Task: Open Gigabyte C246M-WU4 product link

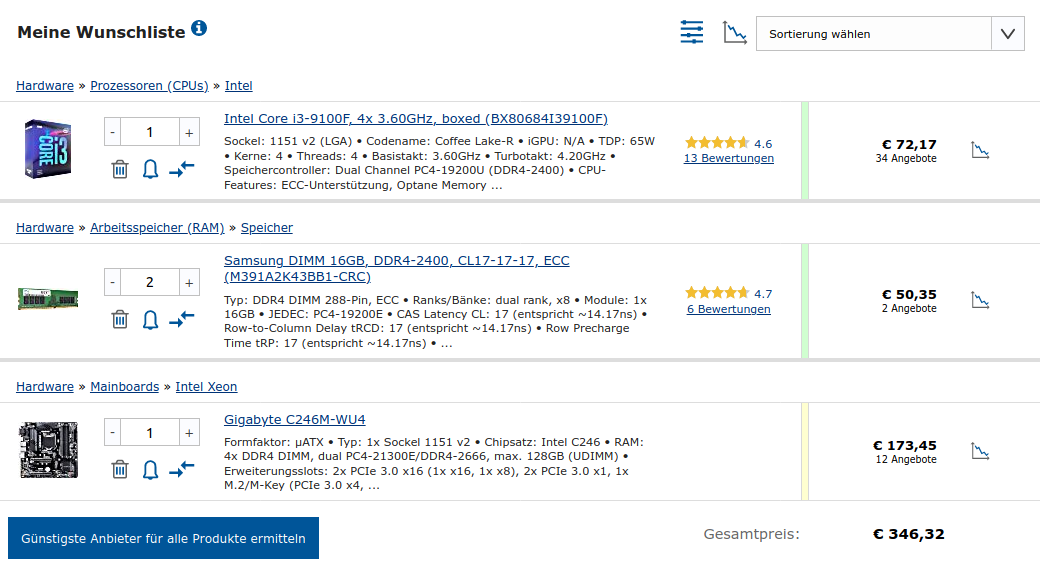Action: (294, 420)
